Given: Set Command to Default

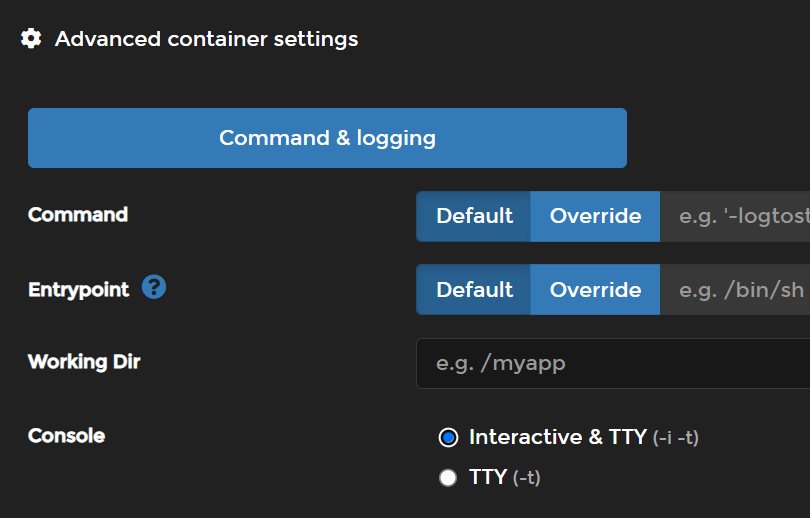Looking at the screenshot, I should (x=474, y=216).
